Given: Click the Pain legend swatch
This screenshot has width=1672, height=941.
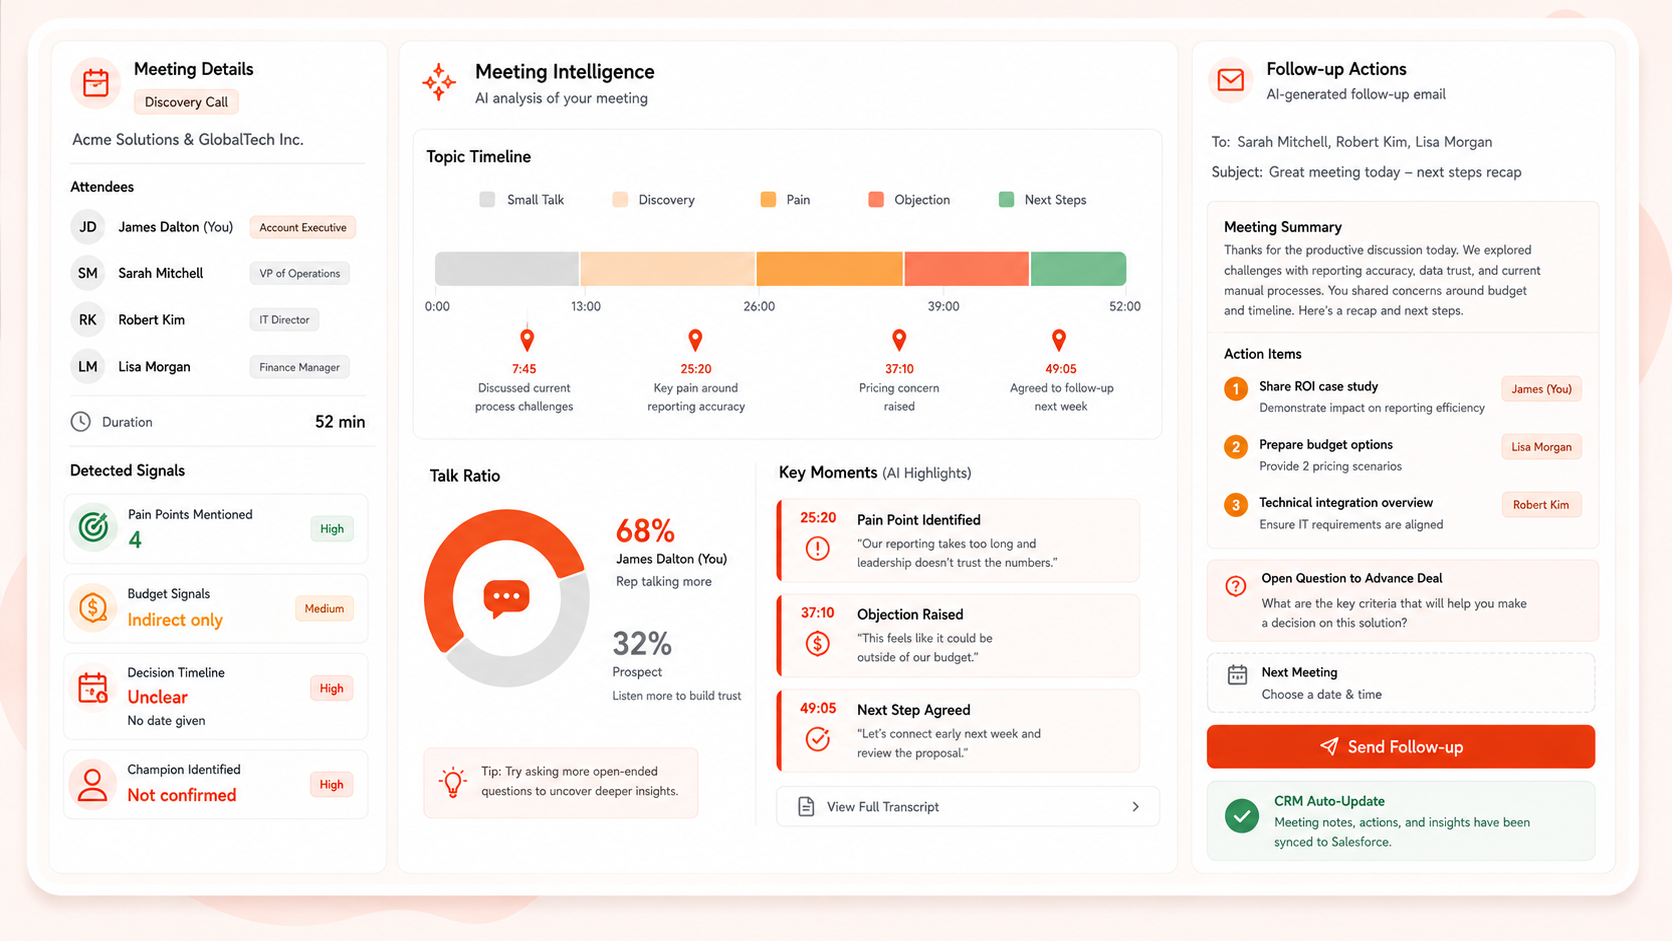Looking at the screenshot, I should click(x=768, y=199).
